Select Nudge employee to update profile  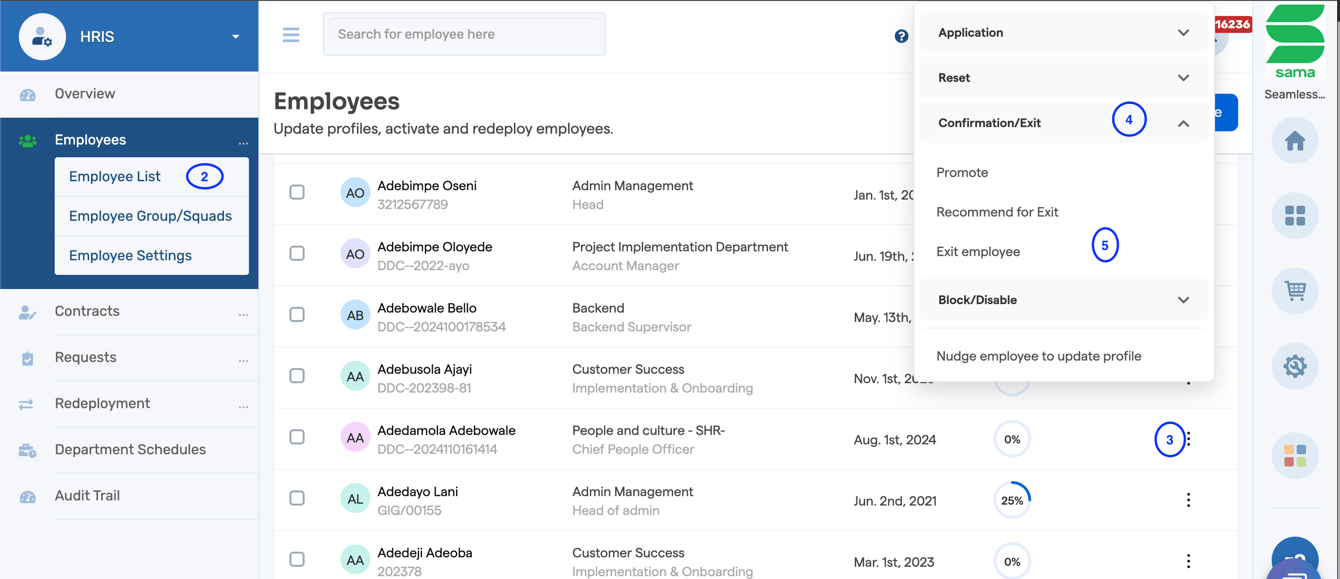tap(1039, 356)
